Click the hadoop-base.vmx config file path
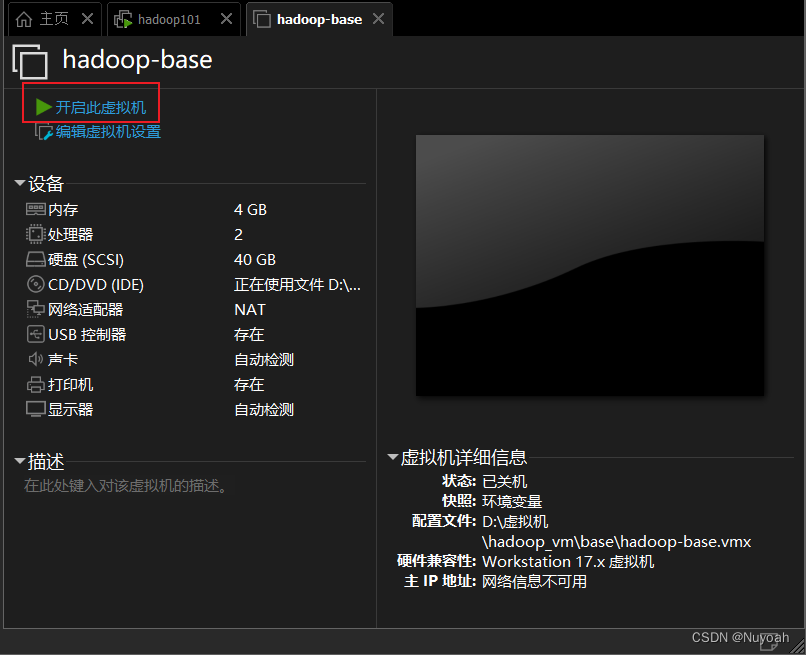The width and height of the screenshot is (806, 655). tap(616, 532)
